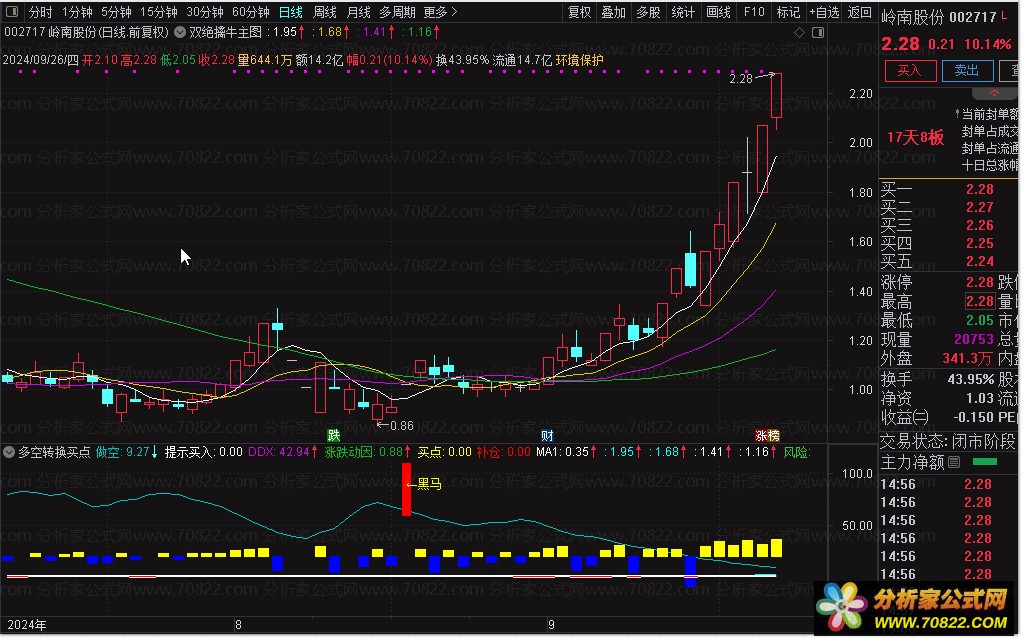Image resolution: width=1024 pixels, height=639 pixels.
Task: Click the 买入 buy button
Action: pos(910,70)
